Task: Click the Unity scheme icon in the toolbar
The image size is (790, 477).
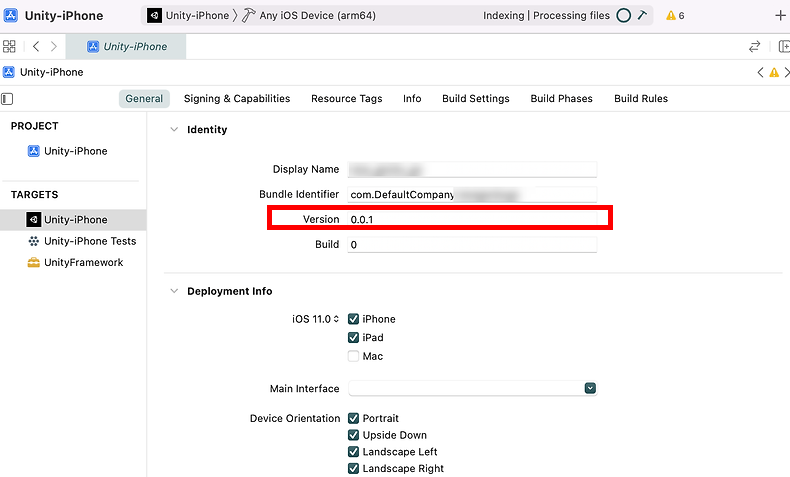Action: coord(154,16)
